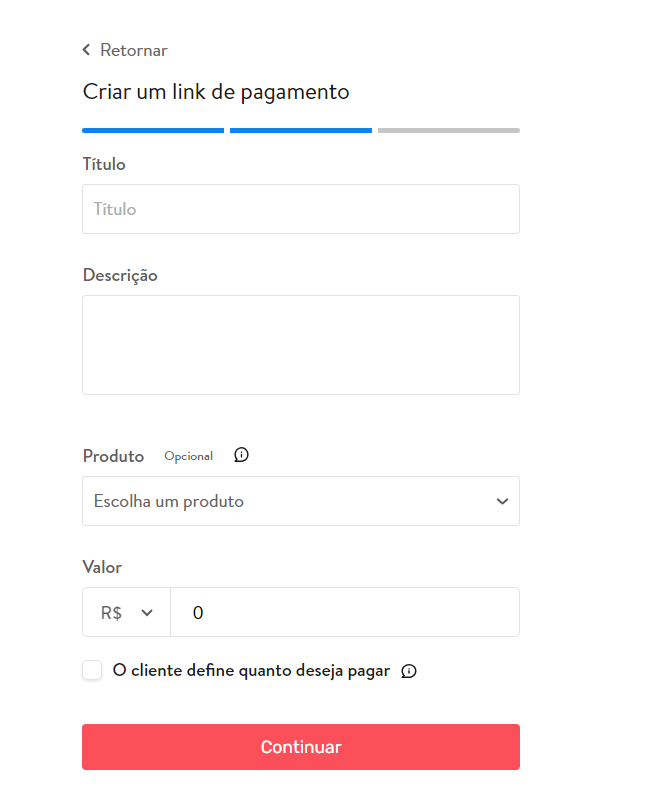Click the 'Opcional' label beside Produto
646x809 pixels.
coord(188,456)
